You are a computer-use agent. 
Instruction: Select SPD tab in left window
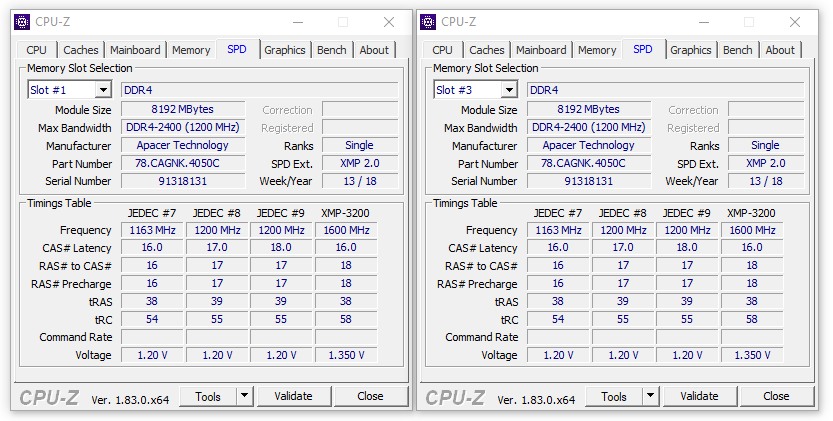click(237, 49)
